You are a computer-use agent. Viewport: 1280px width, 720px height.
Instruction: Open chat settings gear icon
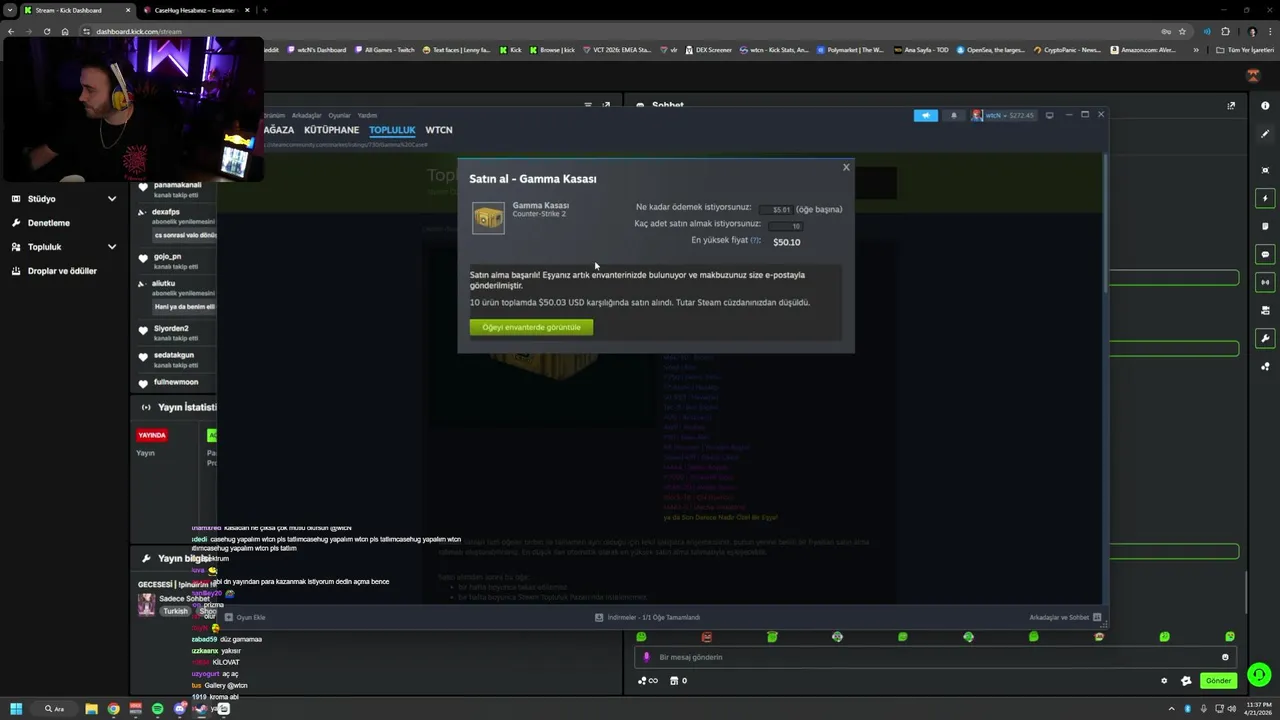[x=1164, y=681]
